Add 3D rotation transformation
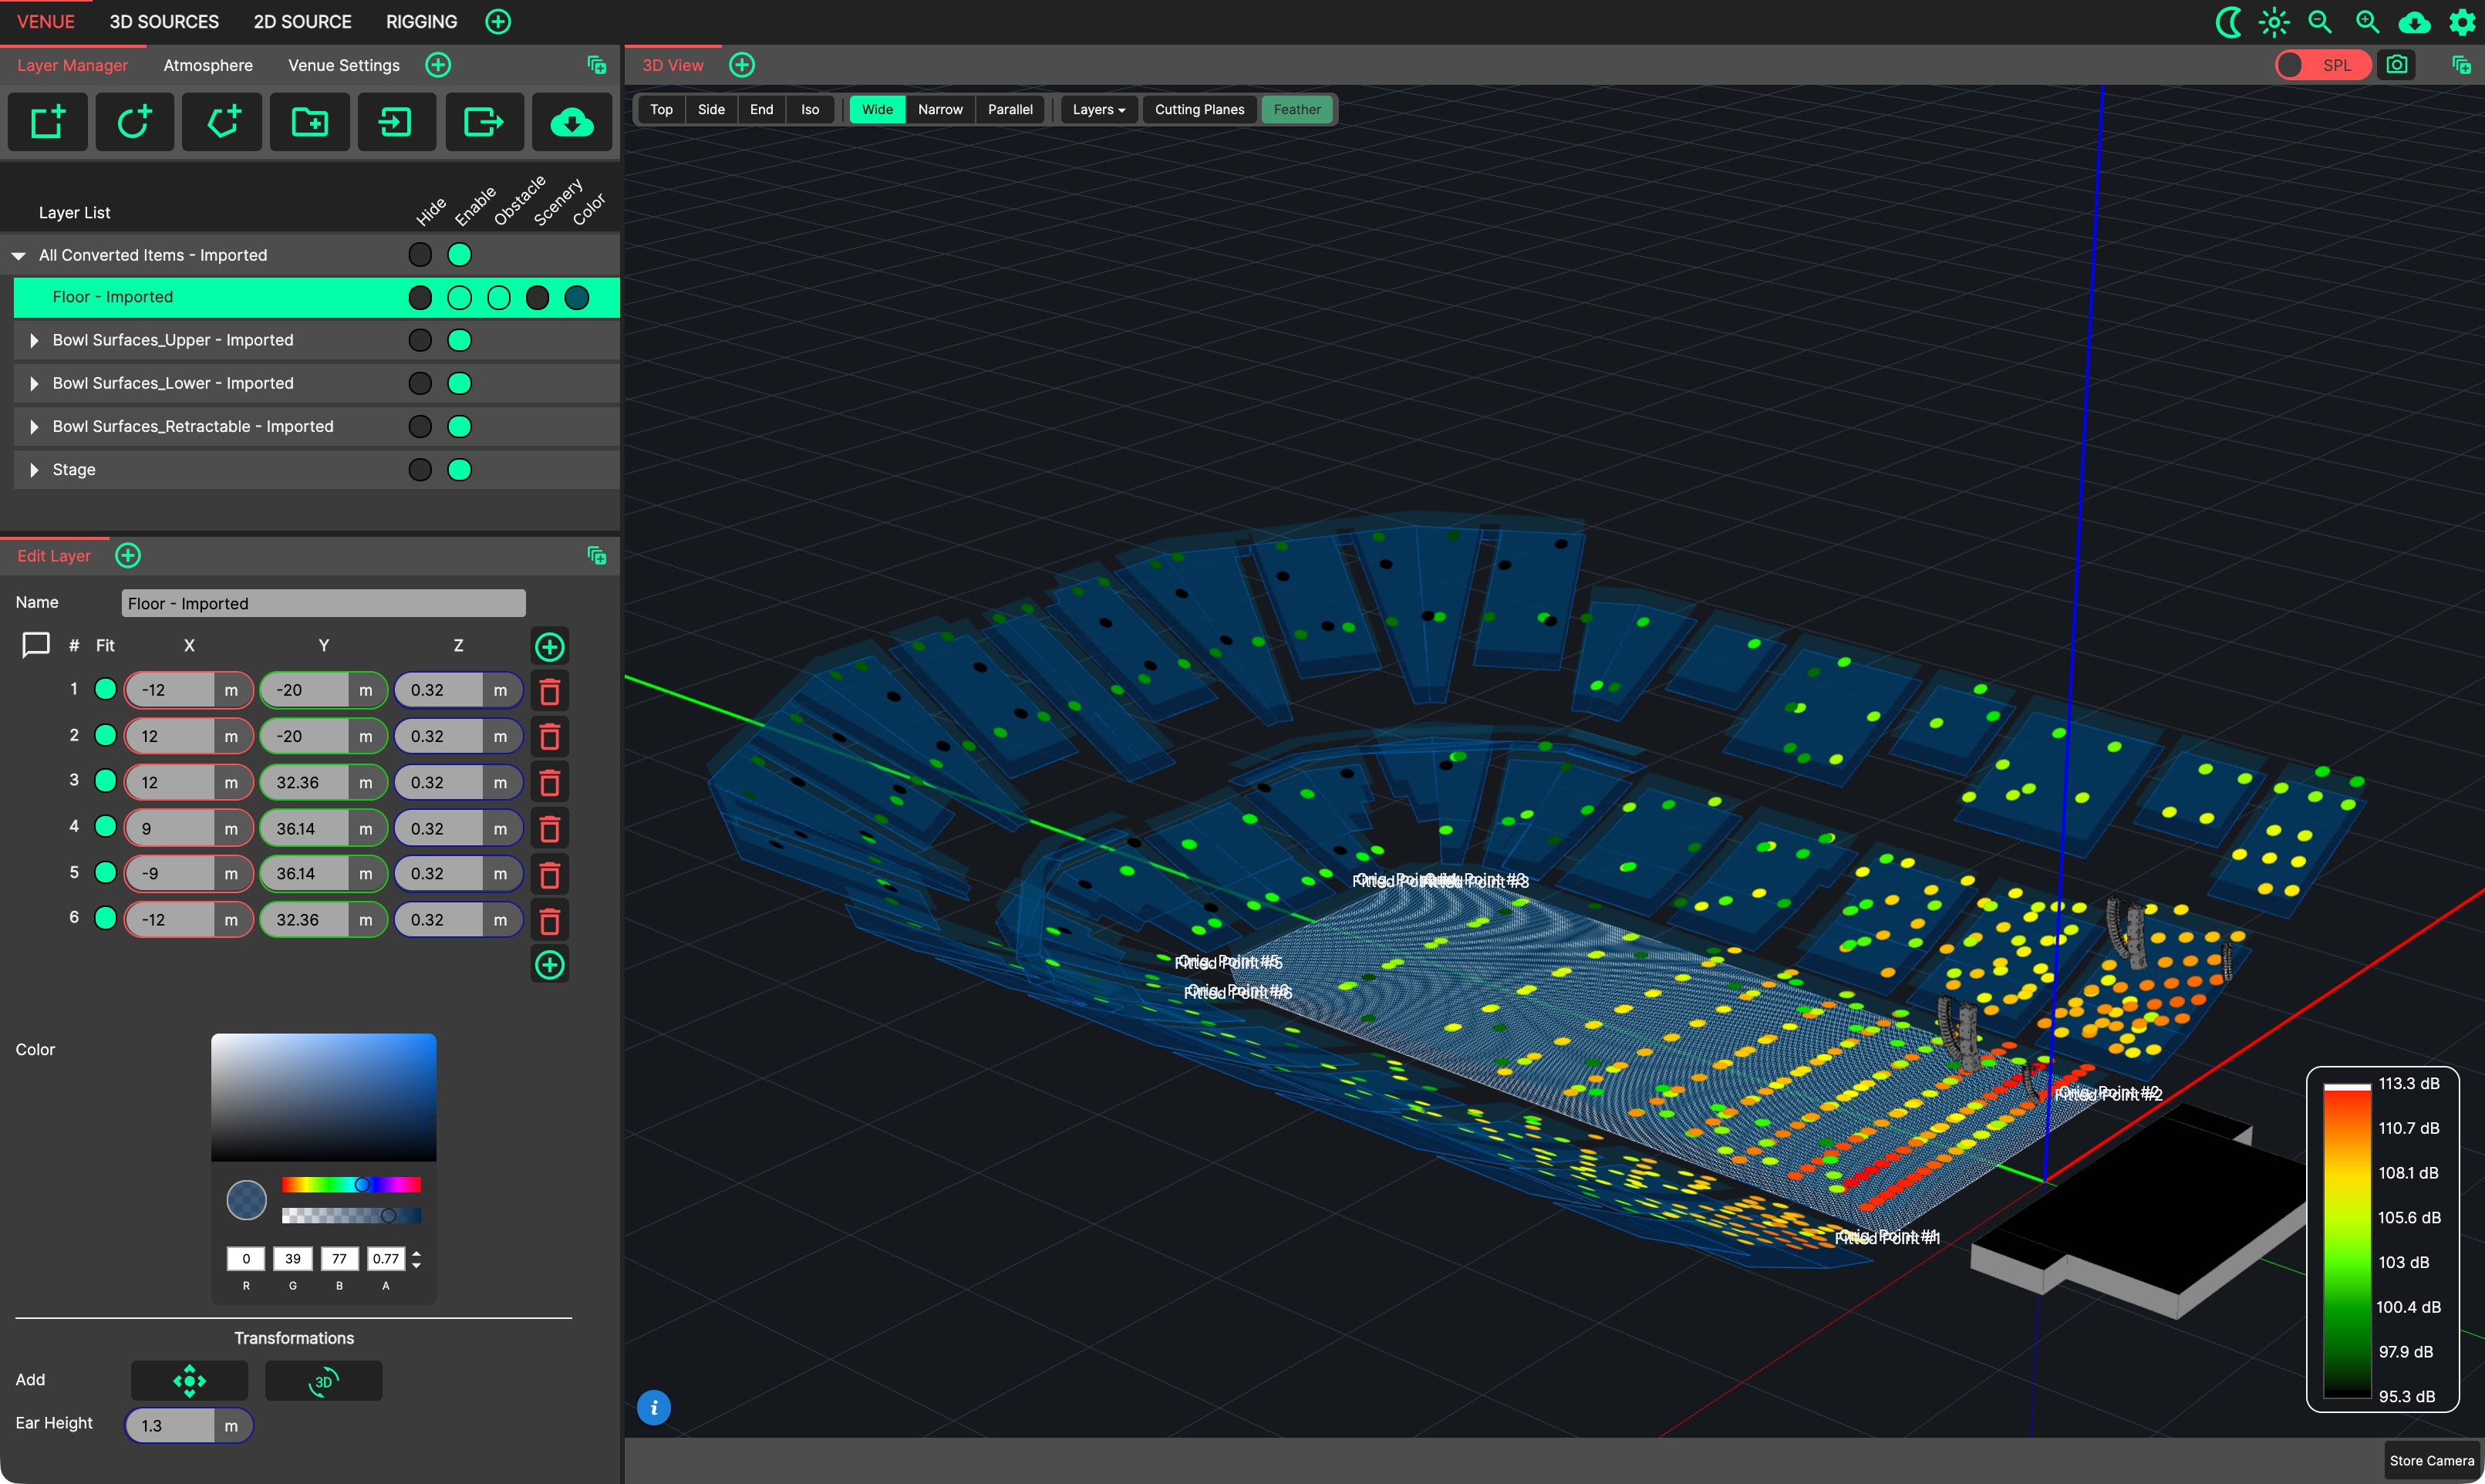 [x=323, y=1381]
